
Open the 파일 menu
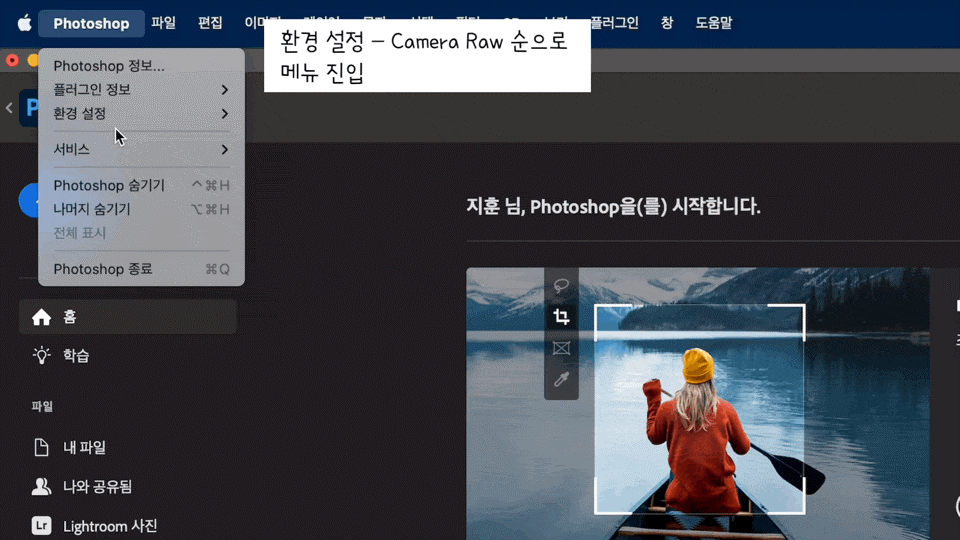[x=163, y=23]
